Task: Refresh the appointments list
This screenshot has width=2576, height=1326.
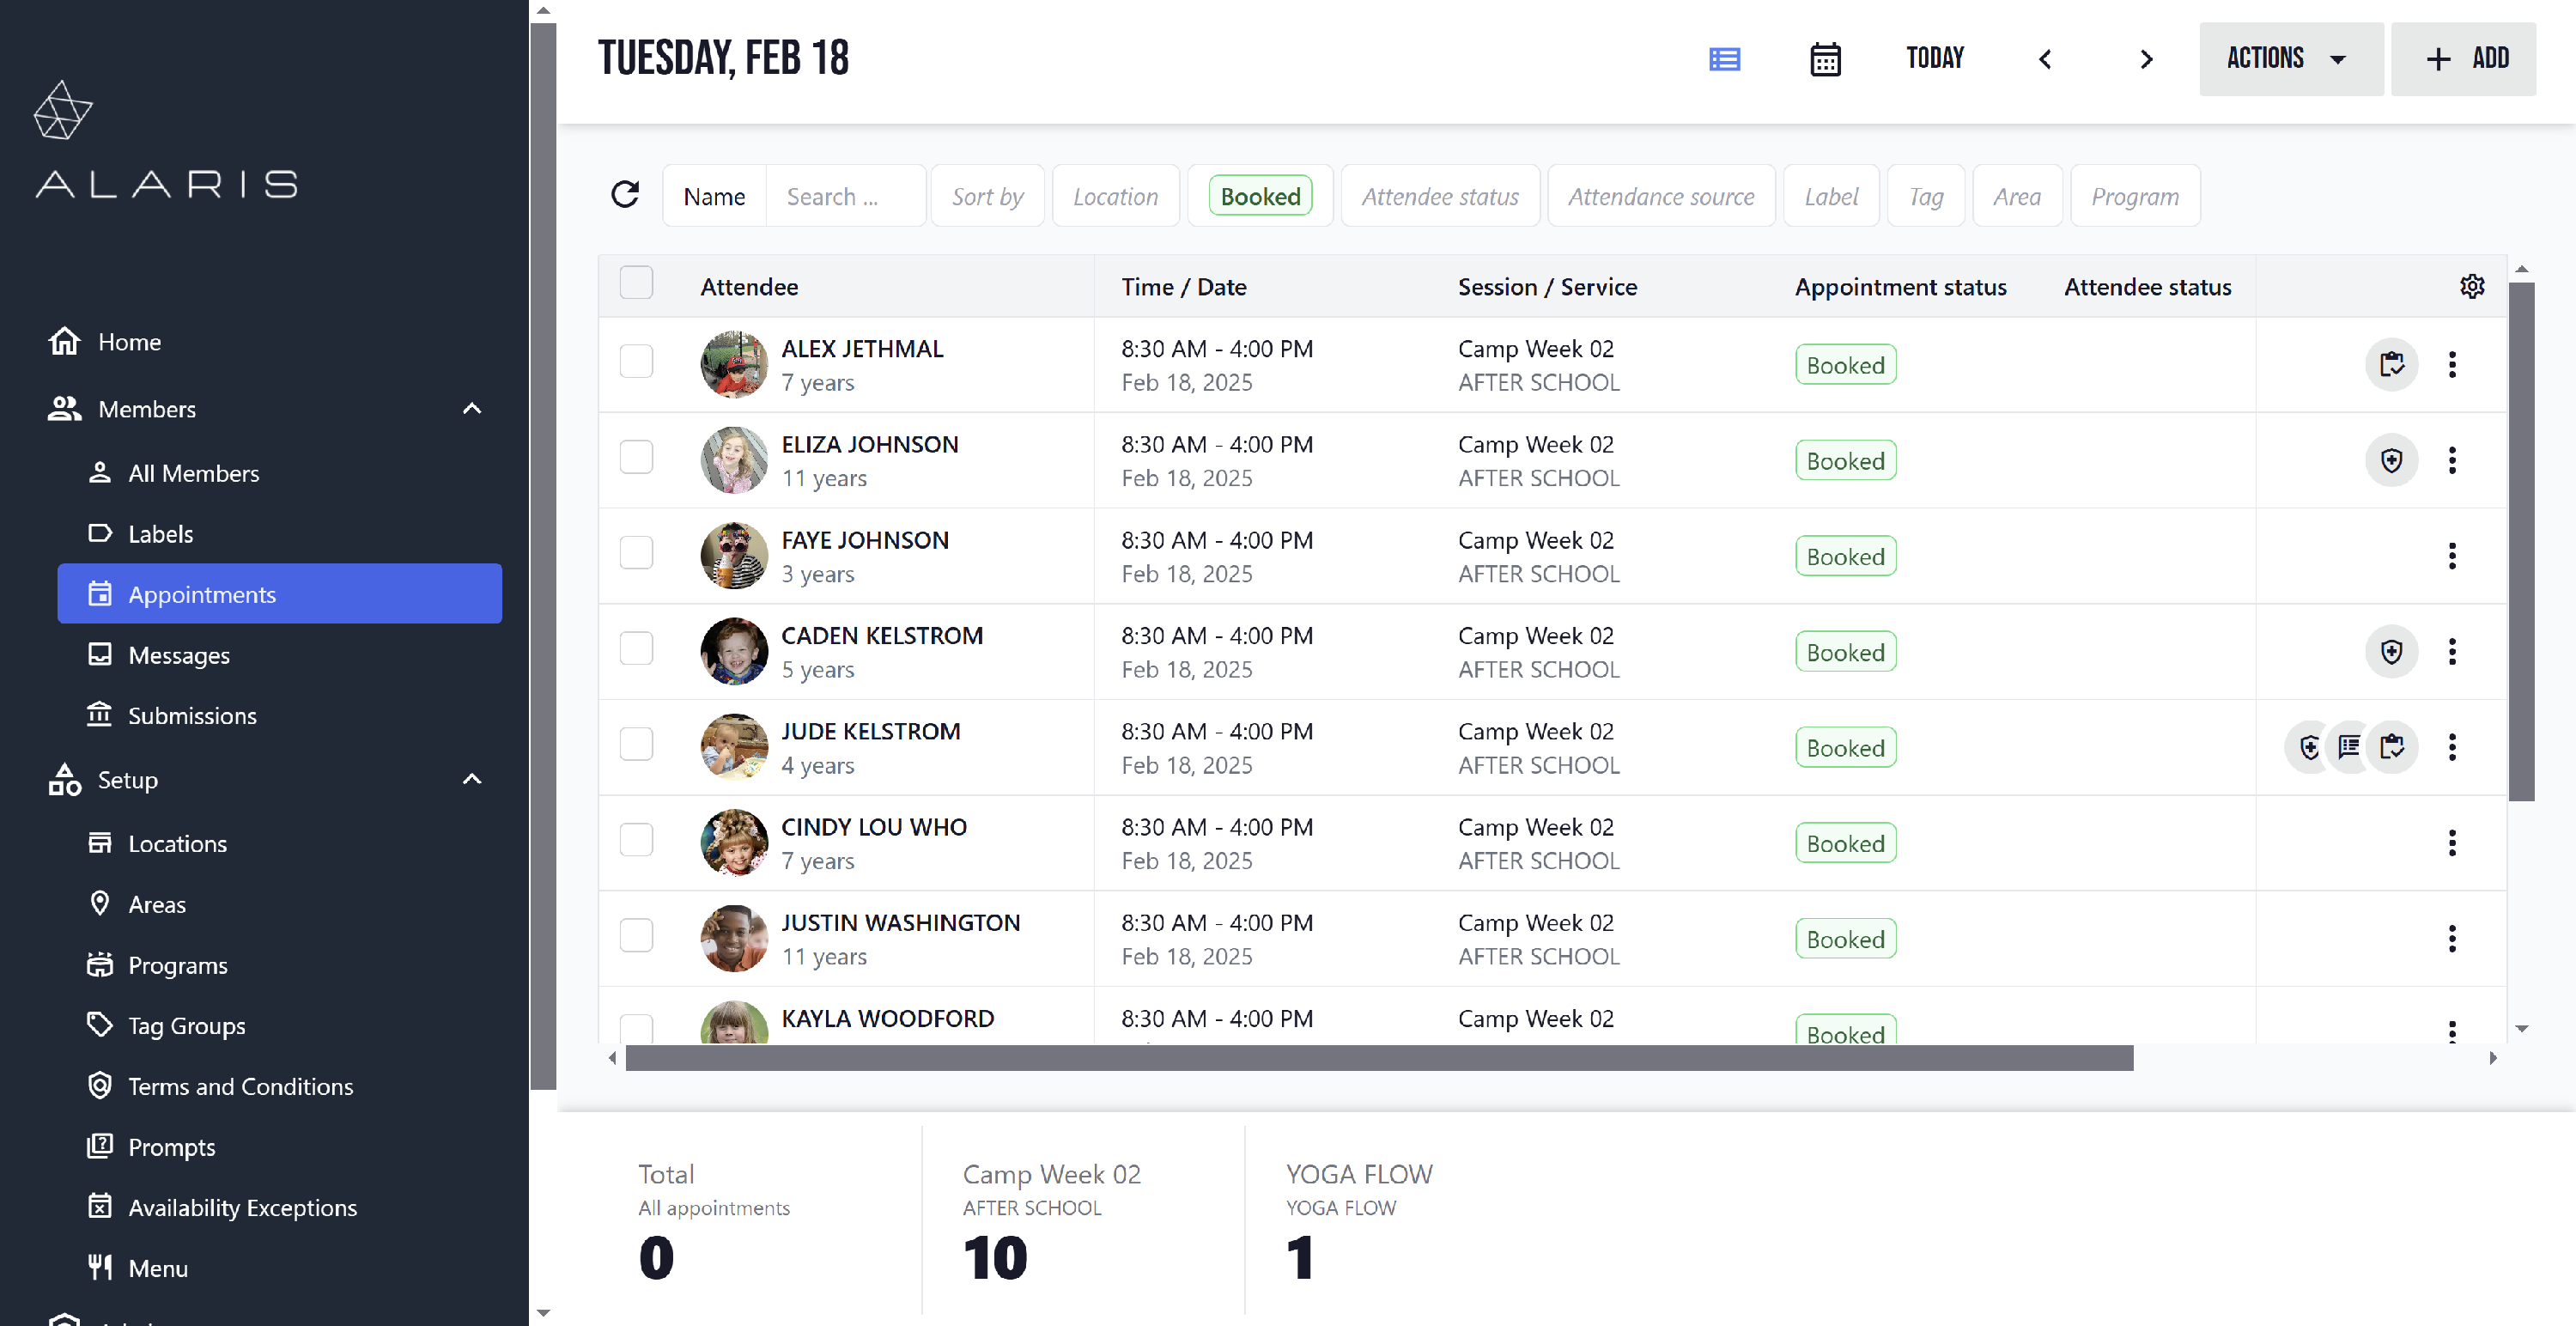Action: tap(625, 195)
